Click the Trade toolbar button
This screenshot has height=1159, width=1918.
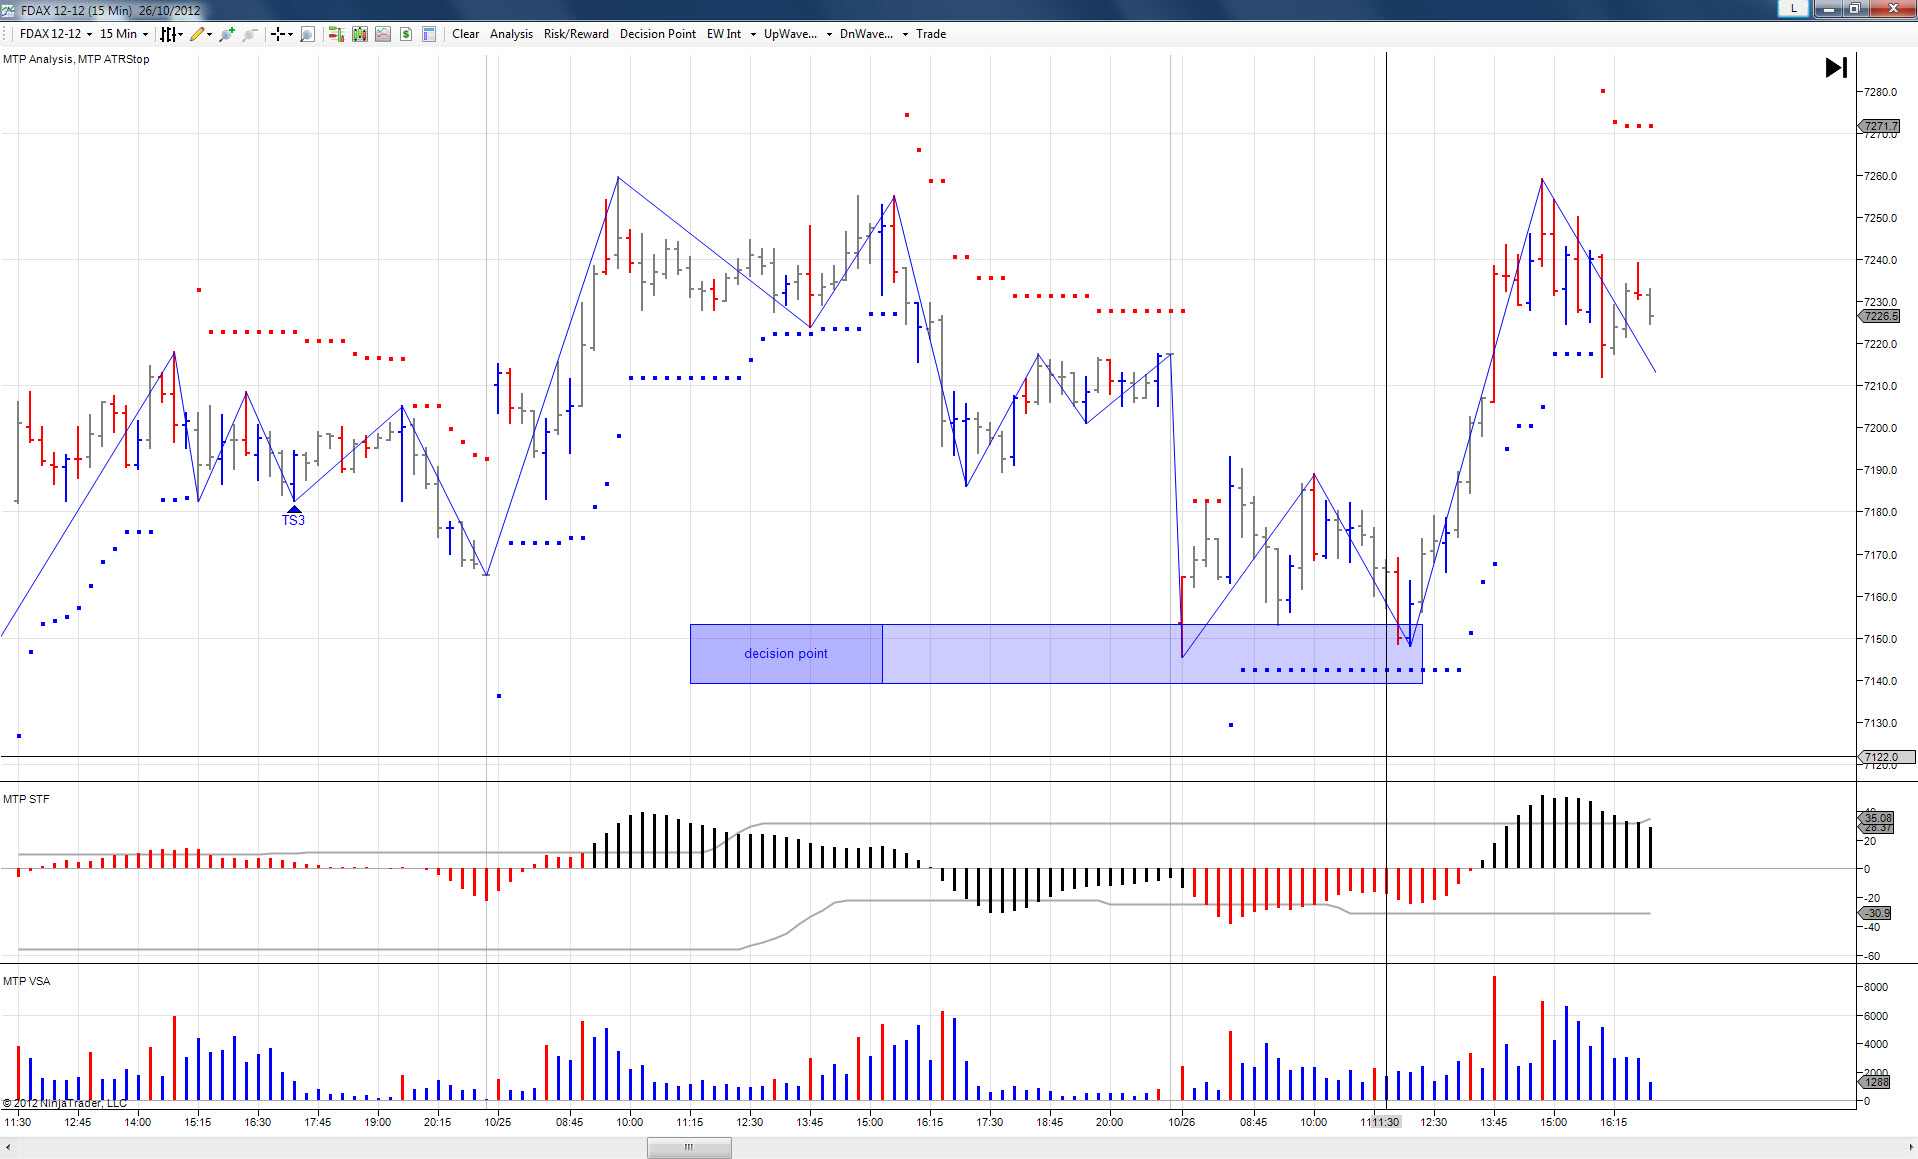tap(931, 34)
